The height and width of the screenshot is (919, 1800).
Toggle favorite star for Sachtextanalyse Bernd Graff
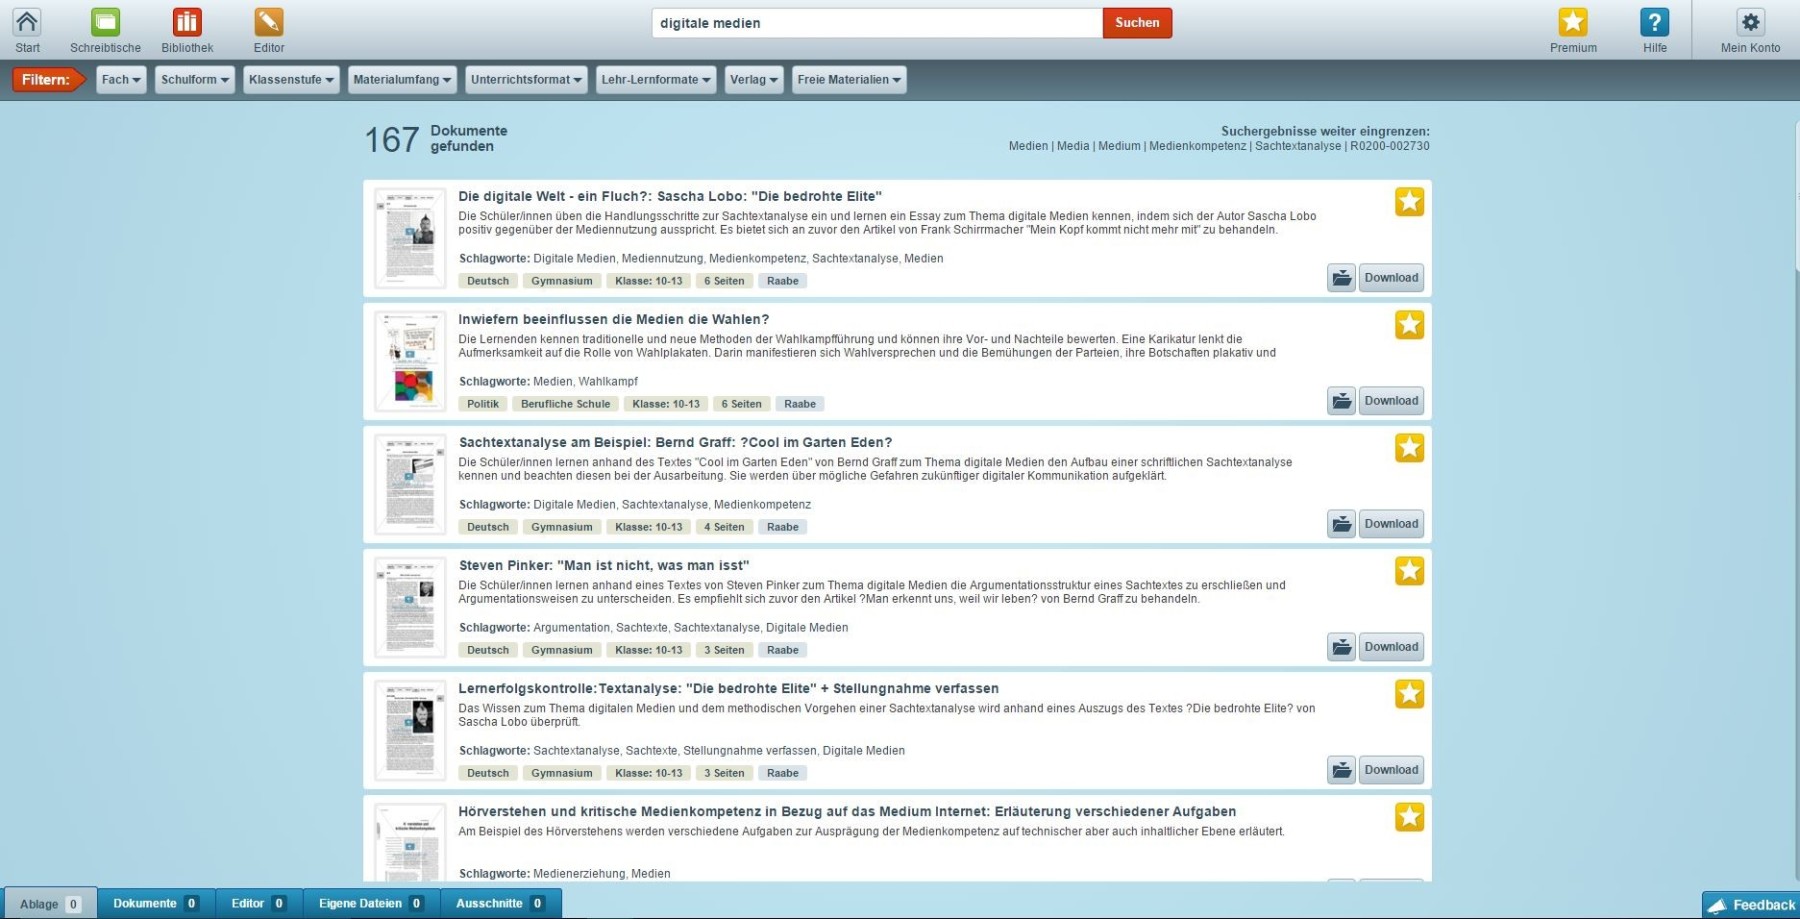1409,448
